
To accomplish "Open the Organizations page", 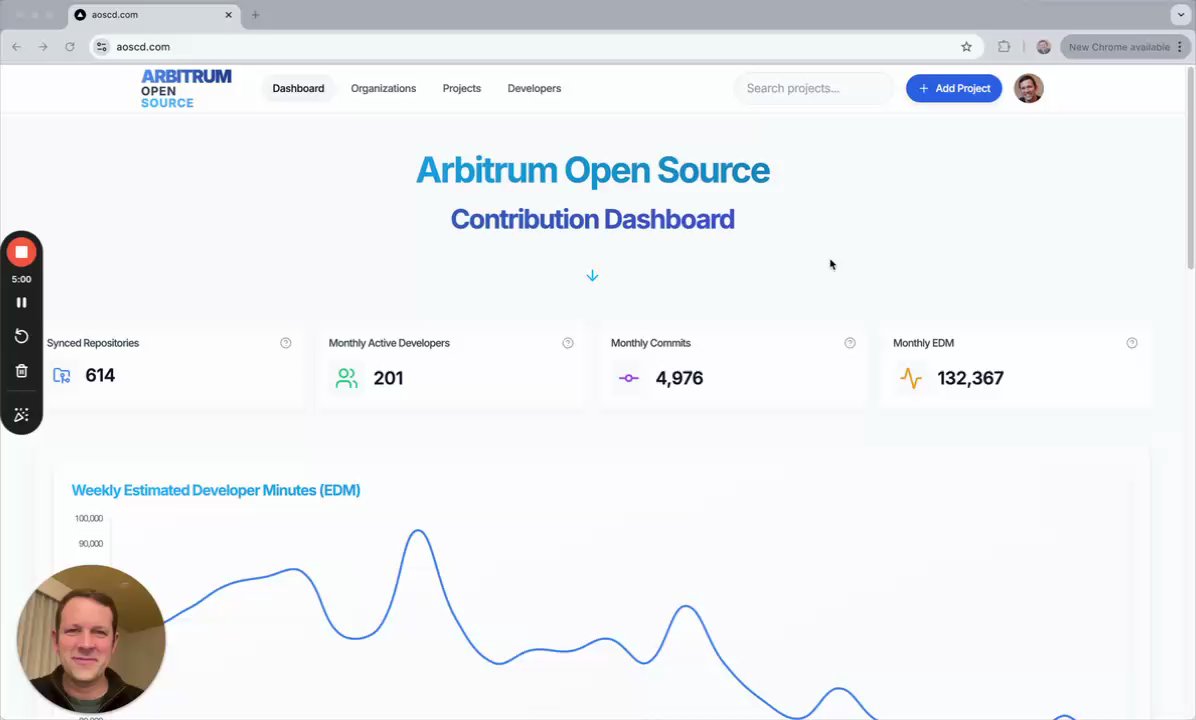I will click(384, 88).
